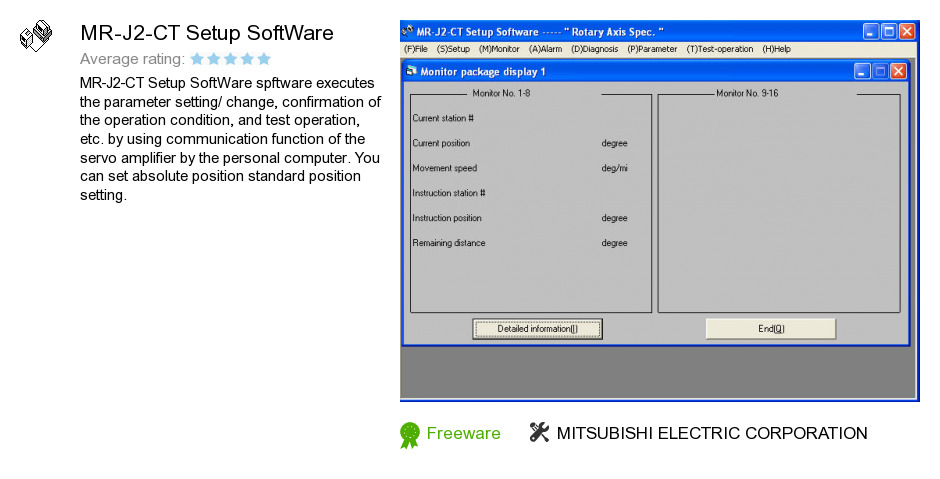Click the green Freeware ribbon badge icon
This screenshot has width=940, height=479.
410,435
